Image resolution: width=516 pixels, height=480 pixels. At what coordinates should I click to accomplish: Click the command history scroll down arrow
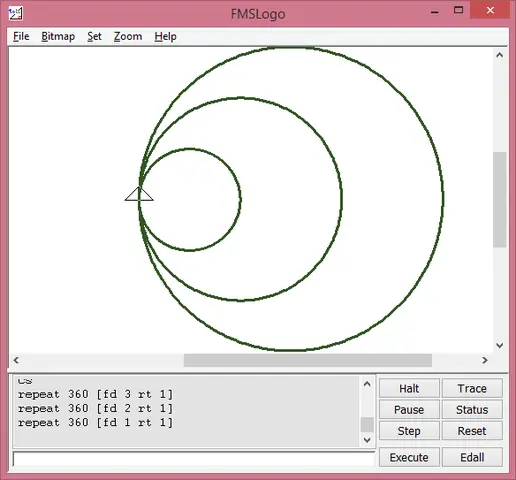point(367,440)
